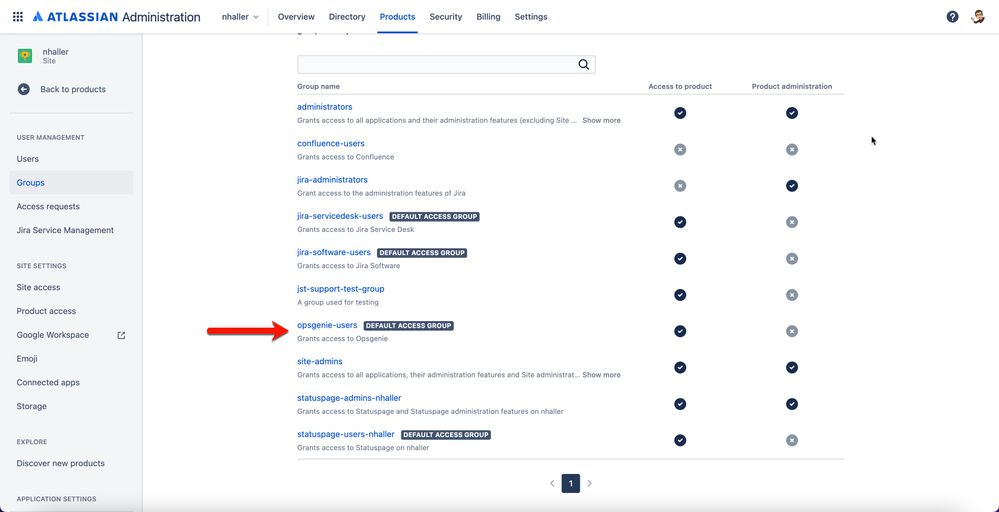999x512 pixels.
Task: Expand Show more for site-admins description
Action: click(601, 375)
